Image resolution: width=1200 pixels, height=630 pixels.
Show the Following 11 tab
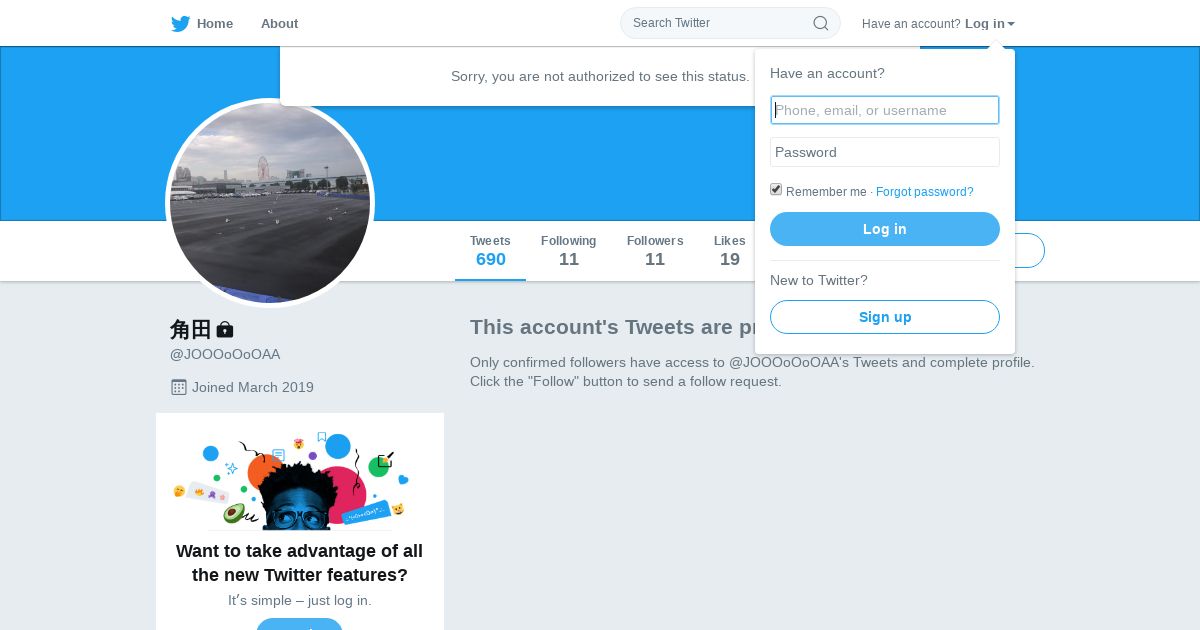568,251
